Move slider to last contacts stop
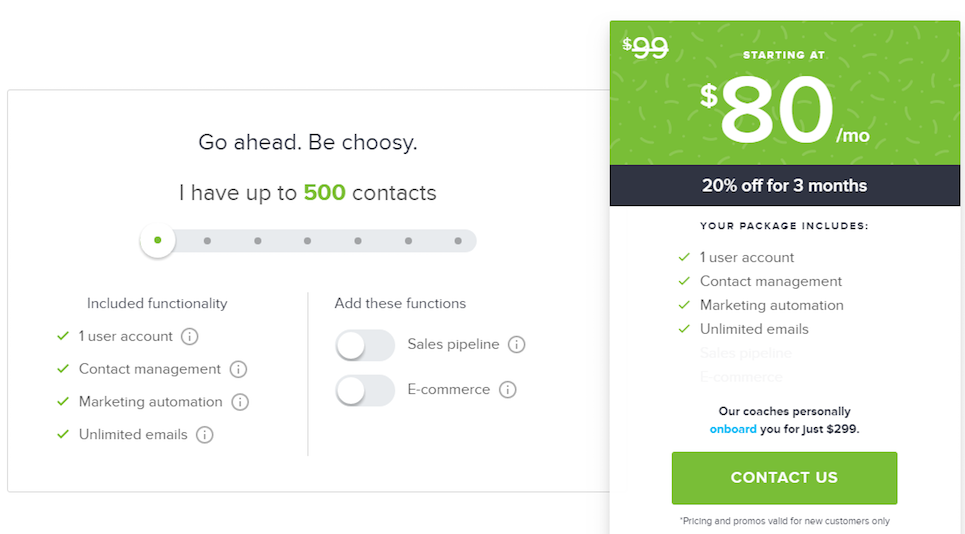Screen dimensions: 965x534 pos(458,241)
